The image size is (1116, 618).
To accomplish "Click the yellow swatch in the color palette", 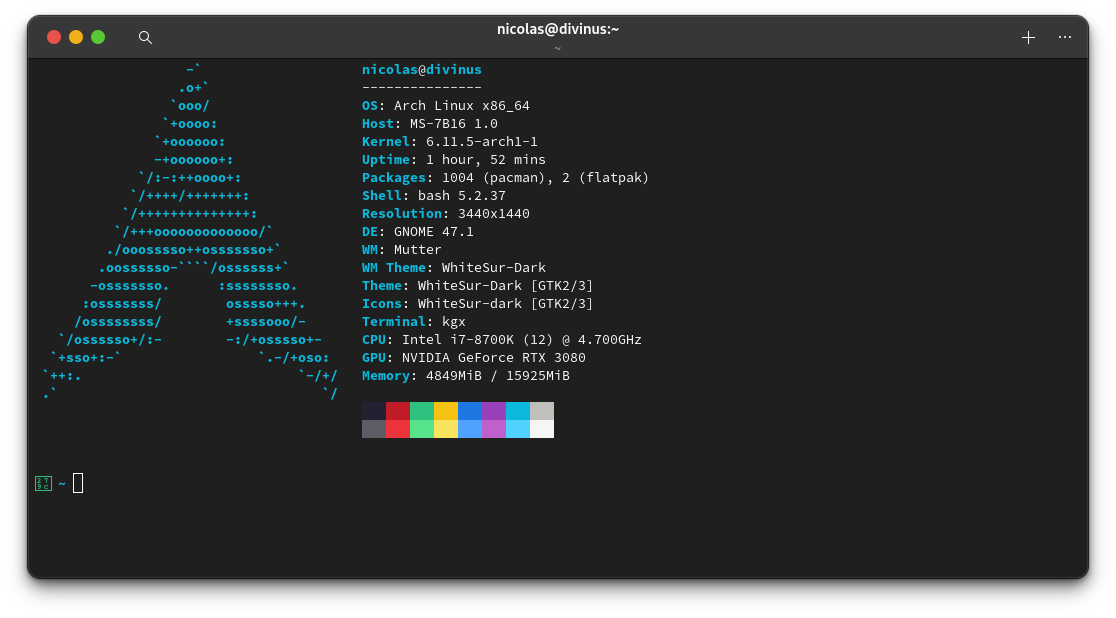I will [x=446, y=420].
